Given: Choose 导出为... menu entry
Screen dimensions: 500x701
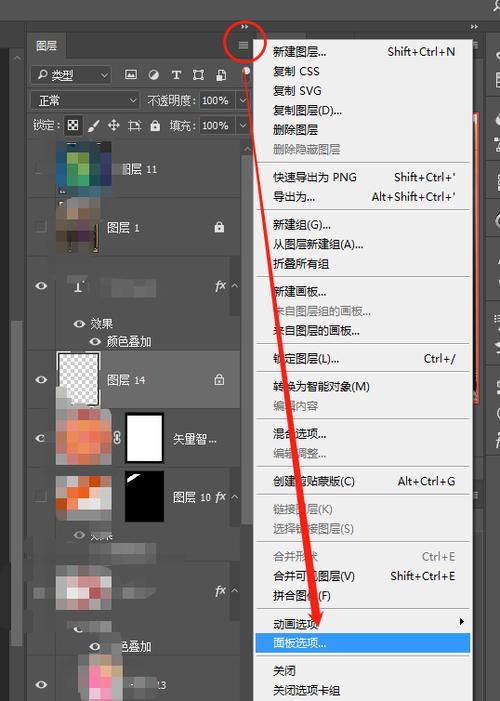Looking at the screenshot, I should click(x=363, y=197).
